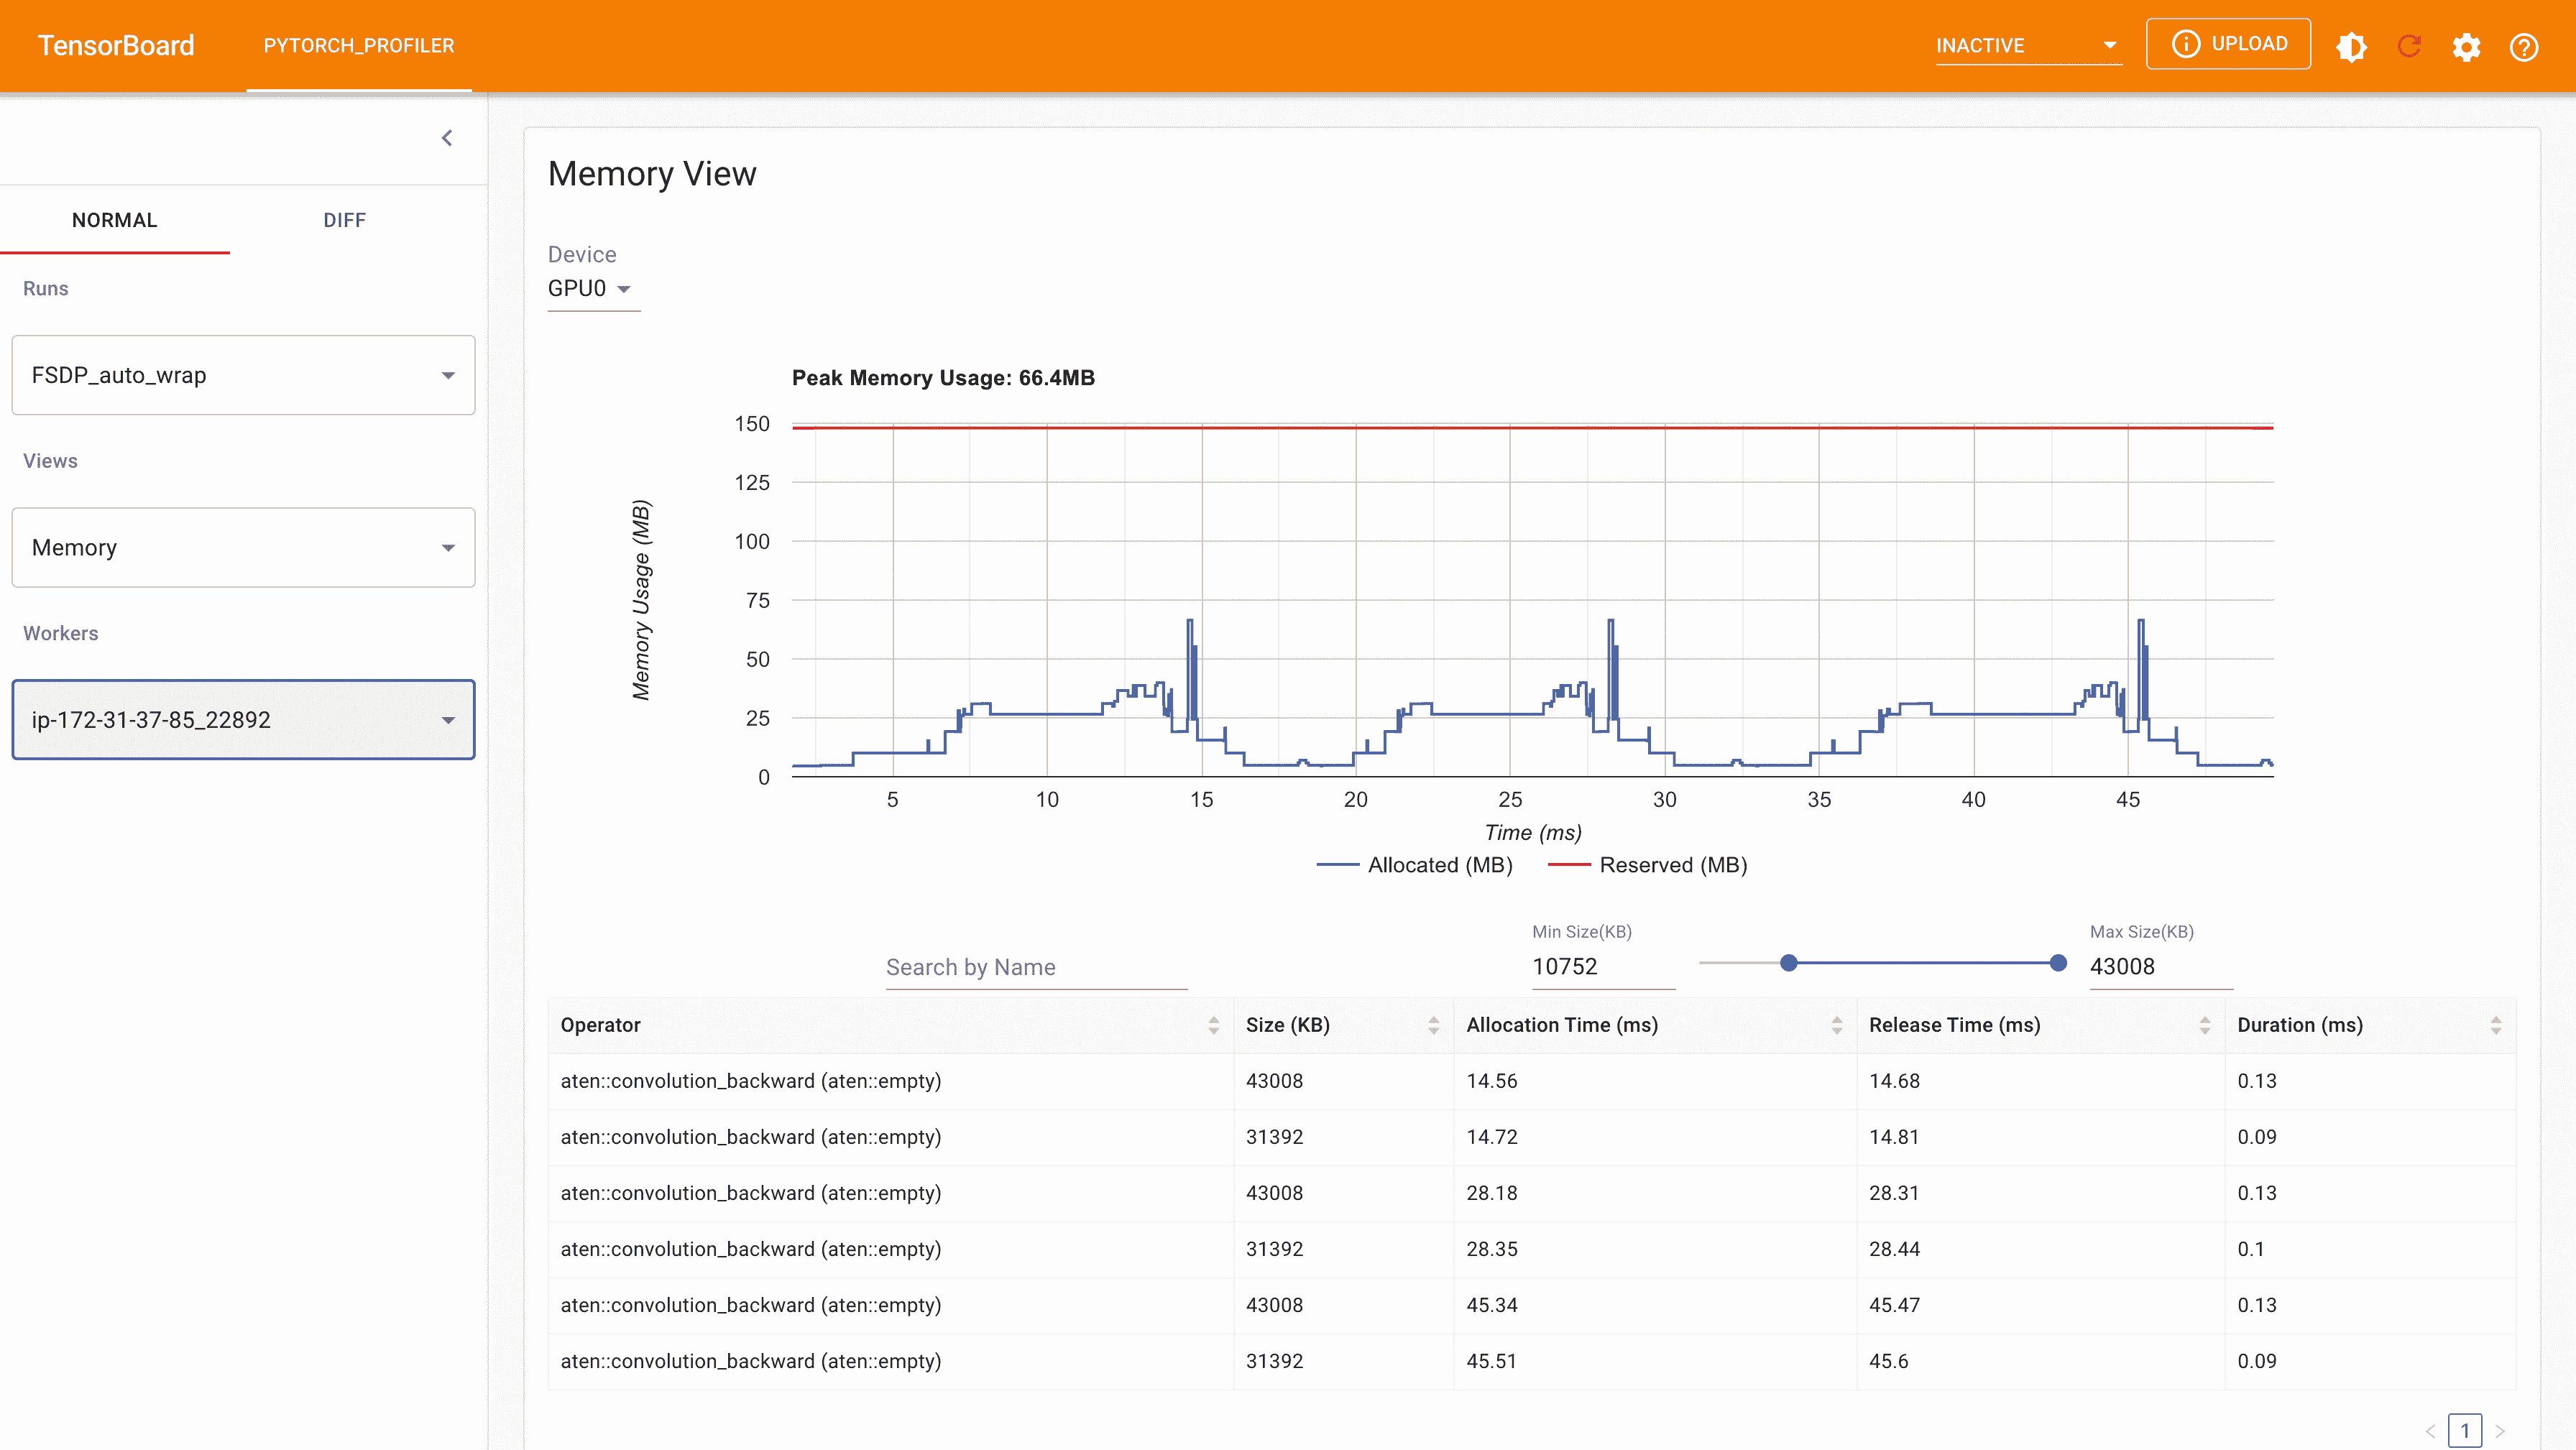Open the Runs dropdown FSDP_auto_wrap

[x=243, y=375]
